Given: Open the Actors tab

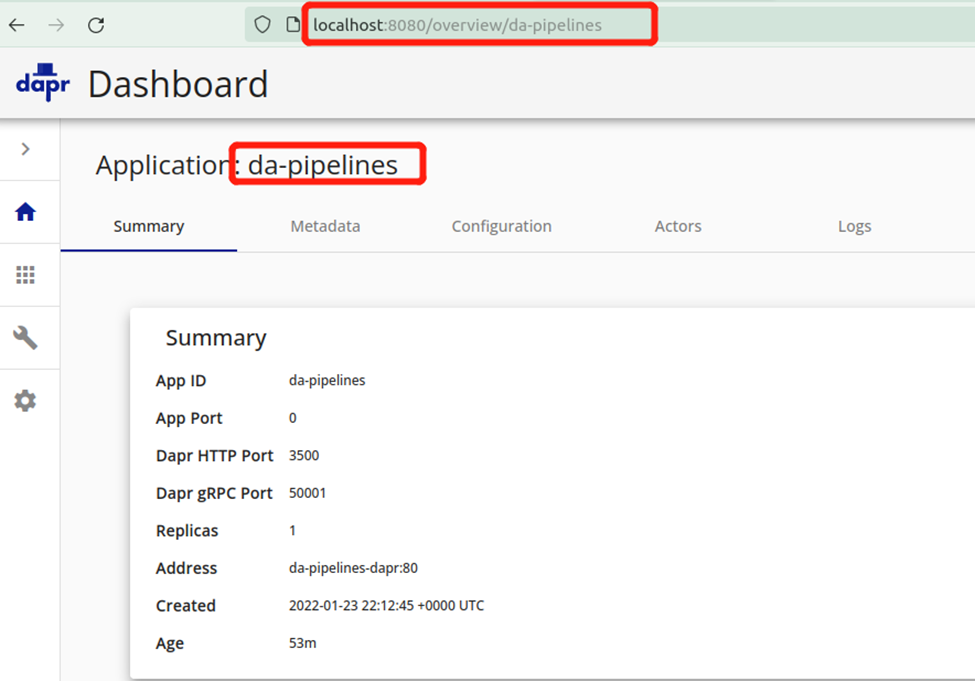Looking at the screenshot, I should 678,226.
